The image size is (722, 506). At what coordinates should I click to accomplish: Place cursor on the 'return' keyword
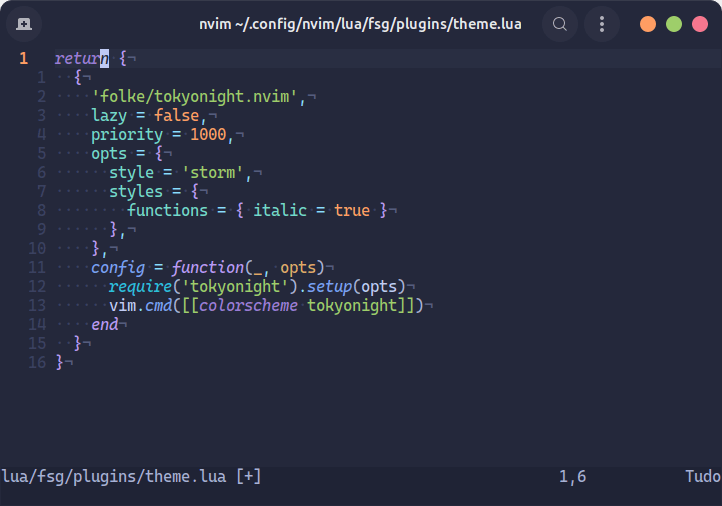point(82,58)
